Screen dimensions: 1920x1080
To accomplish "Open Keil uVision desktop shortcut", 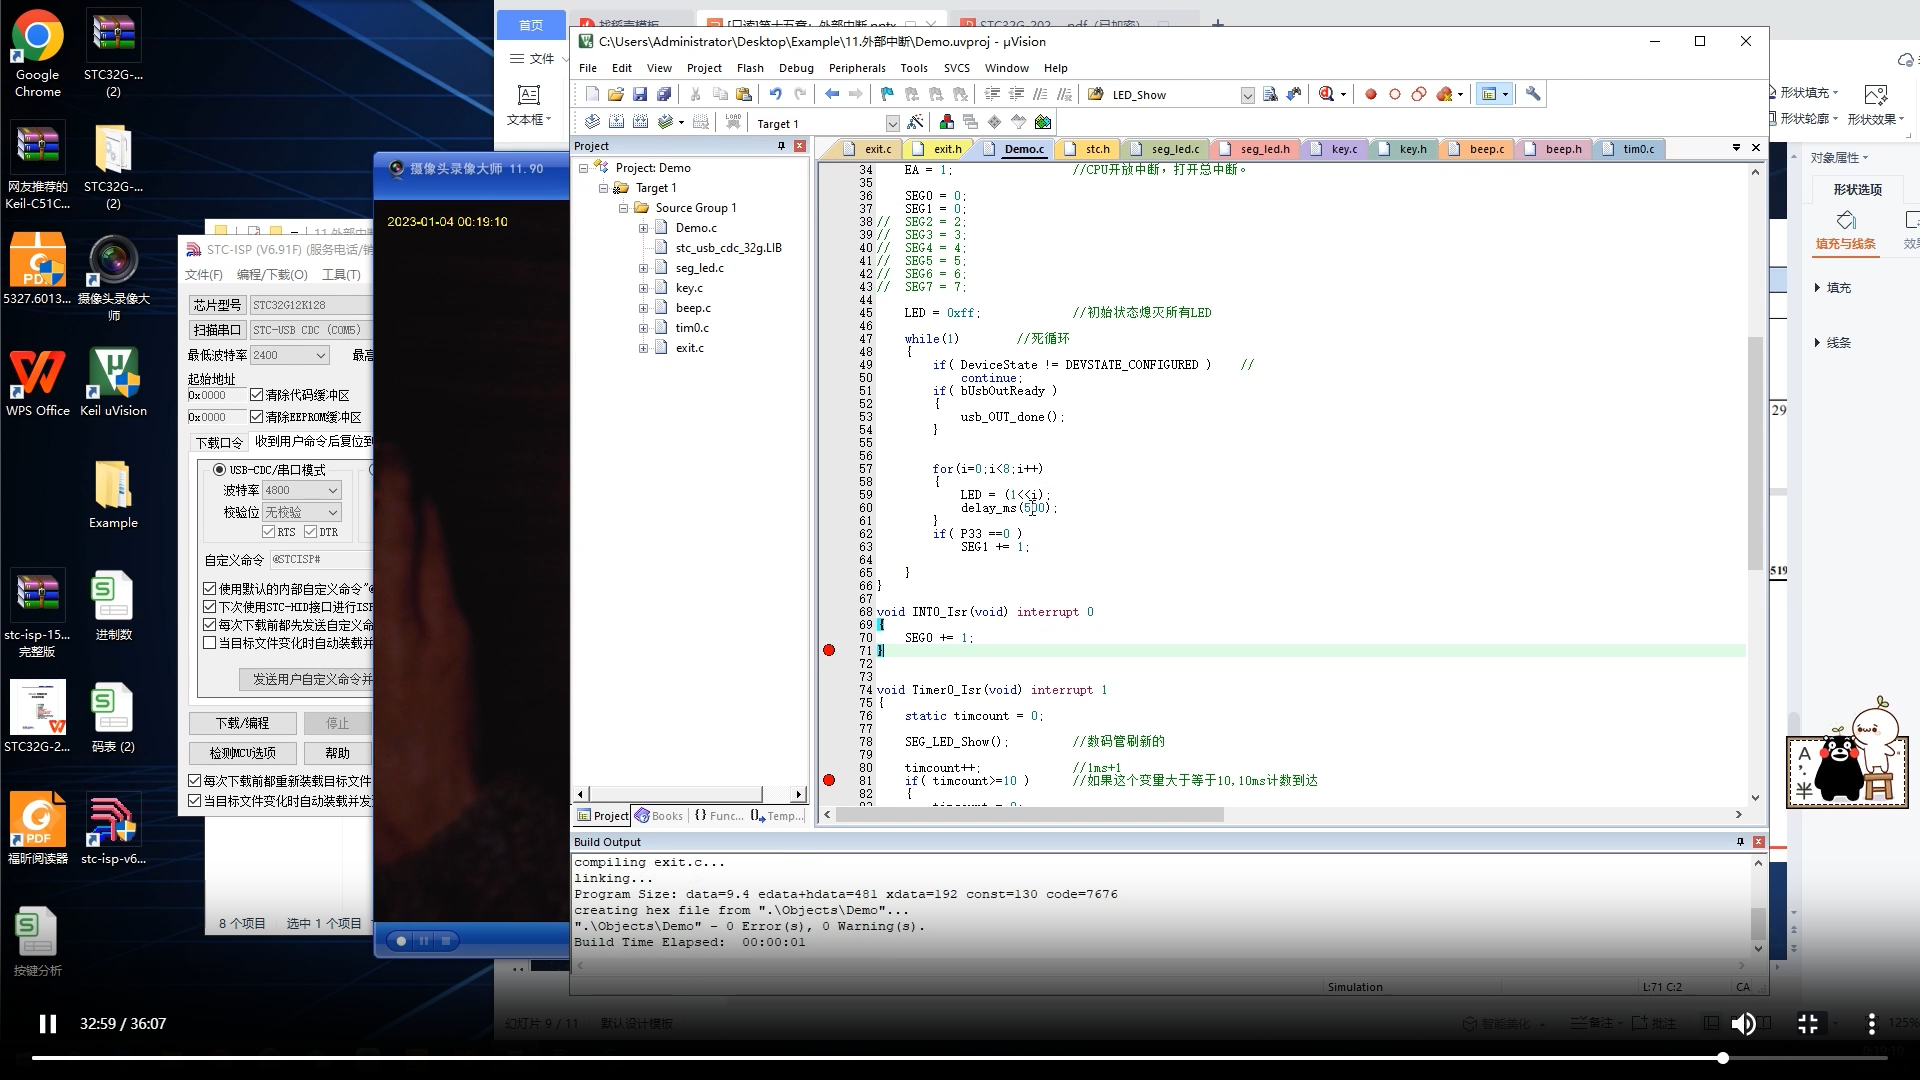I will [x=113, y=381].
